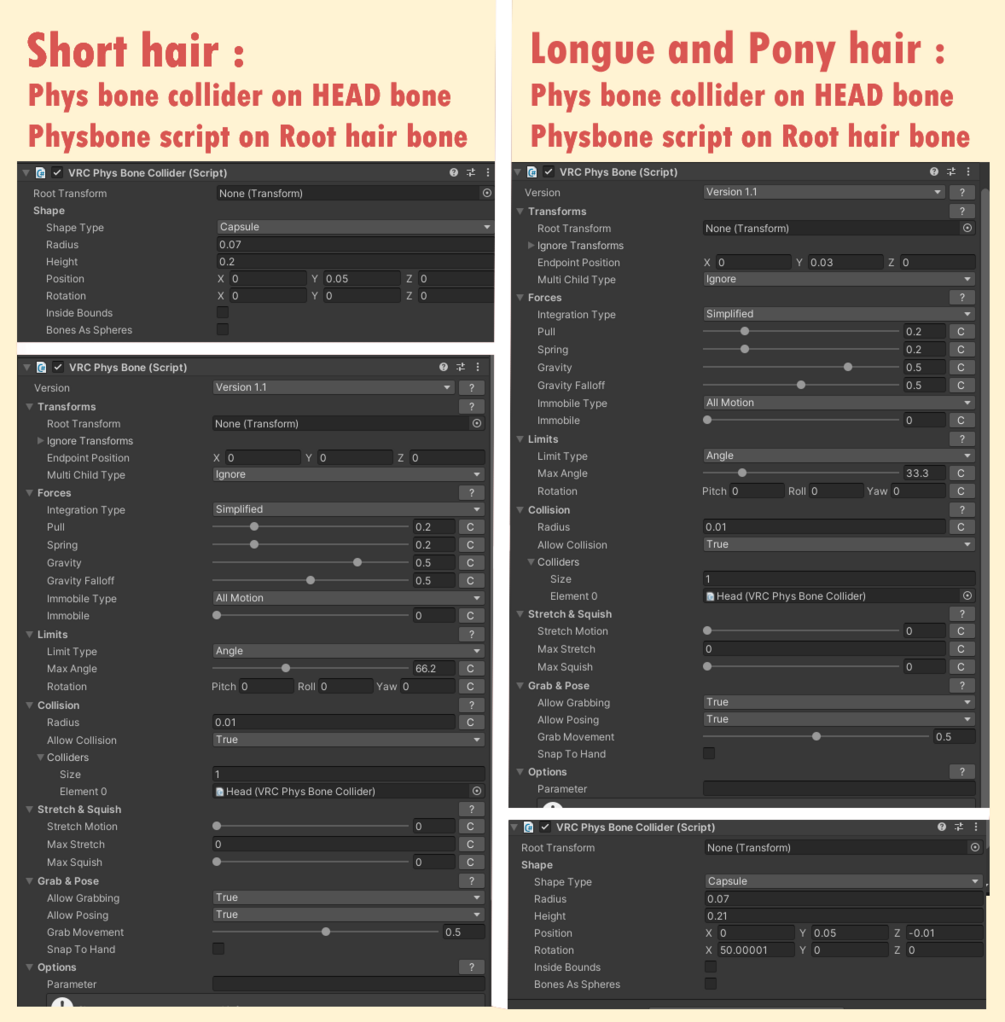The image size is (1005, 1022).
Task: Open help reference in short hair Phys Bone header
Action: (444, 367)
